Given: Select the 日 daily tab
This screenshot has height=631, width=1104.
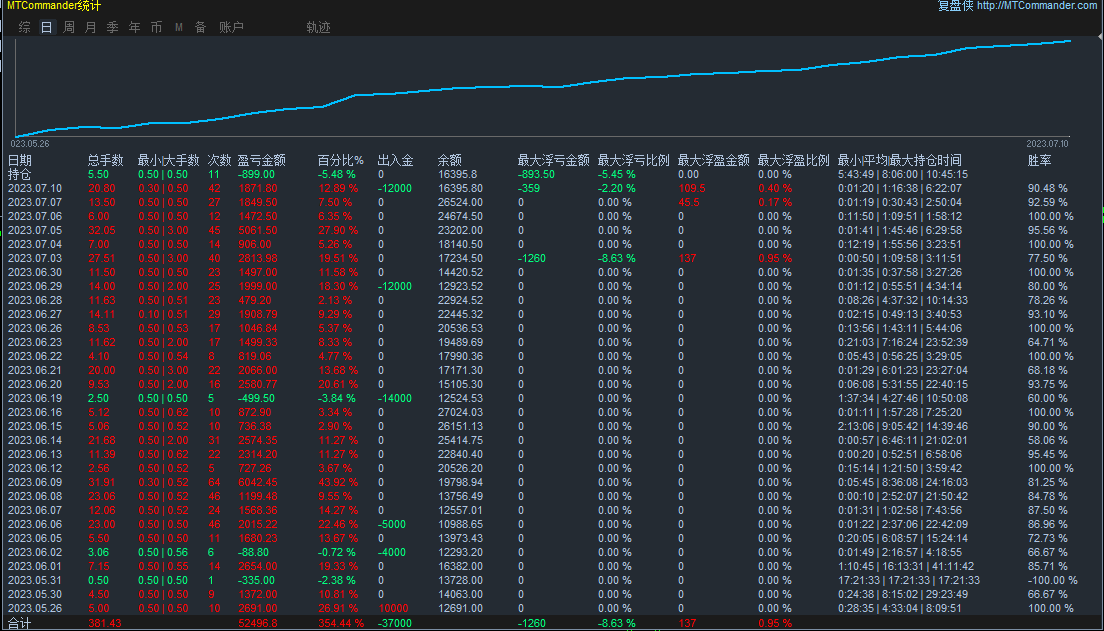Looking at the screenshot, I should (46, 27).
